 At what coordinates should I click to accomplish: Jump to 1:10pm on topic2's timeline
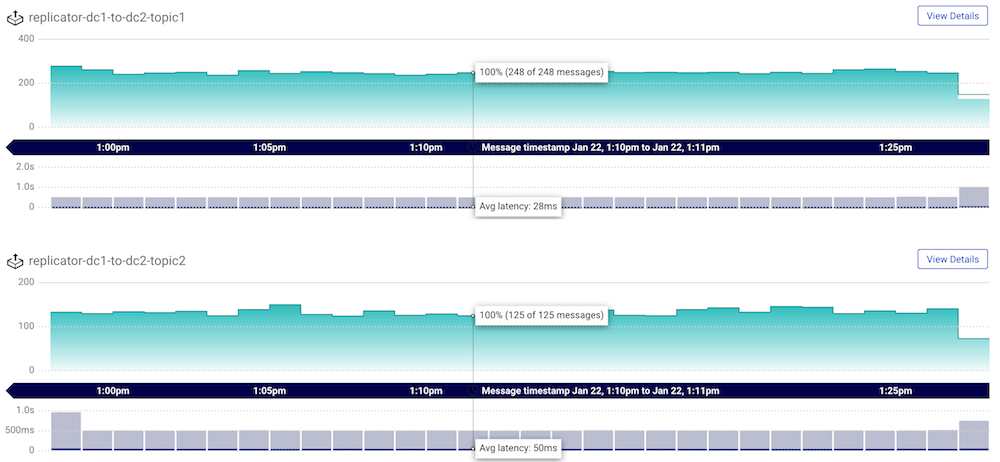(x=425, y=391)
